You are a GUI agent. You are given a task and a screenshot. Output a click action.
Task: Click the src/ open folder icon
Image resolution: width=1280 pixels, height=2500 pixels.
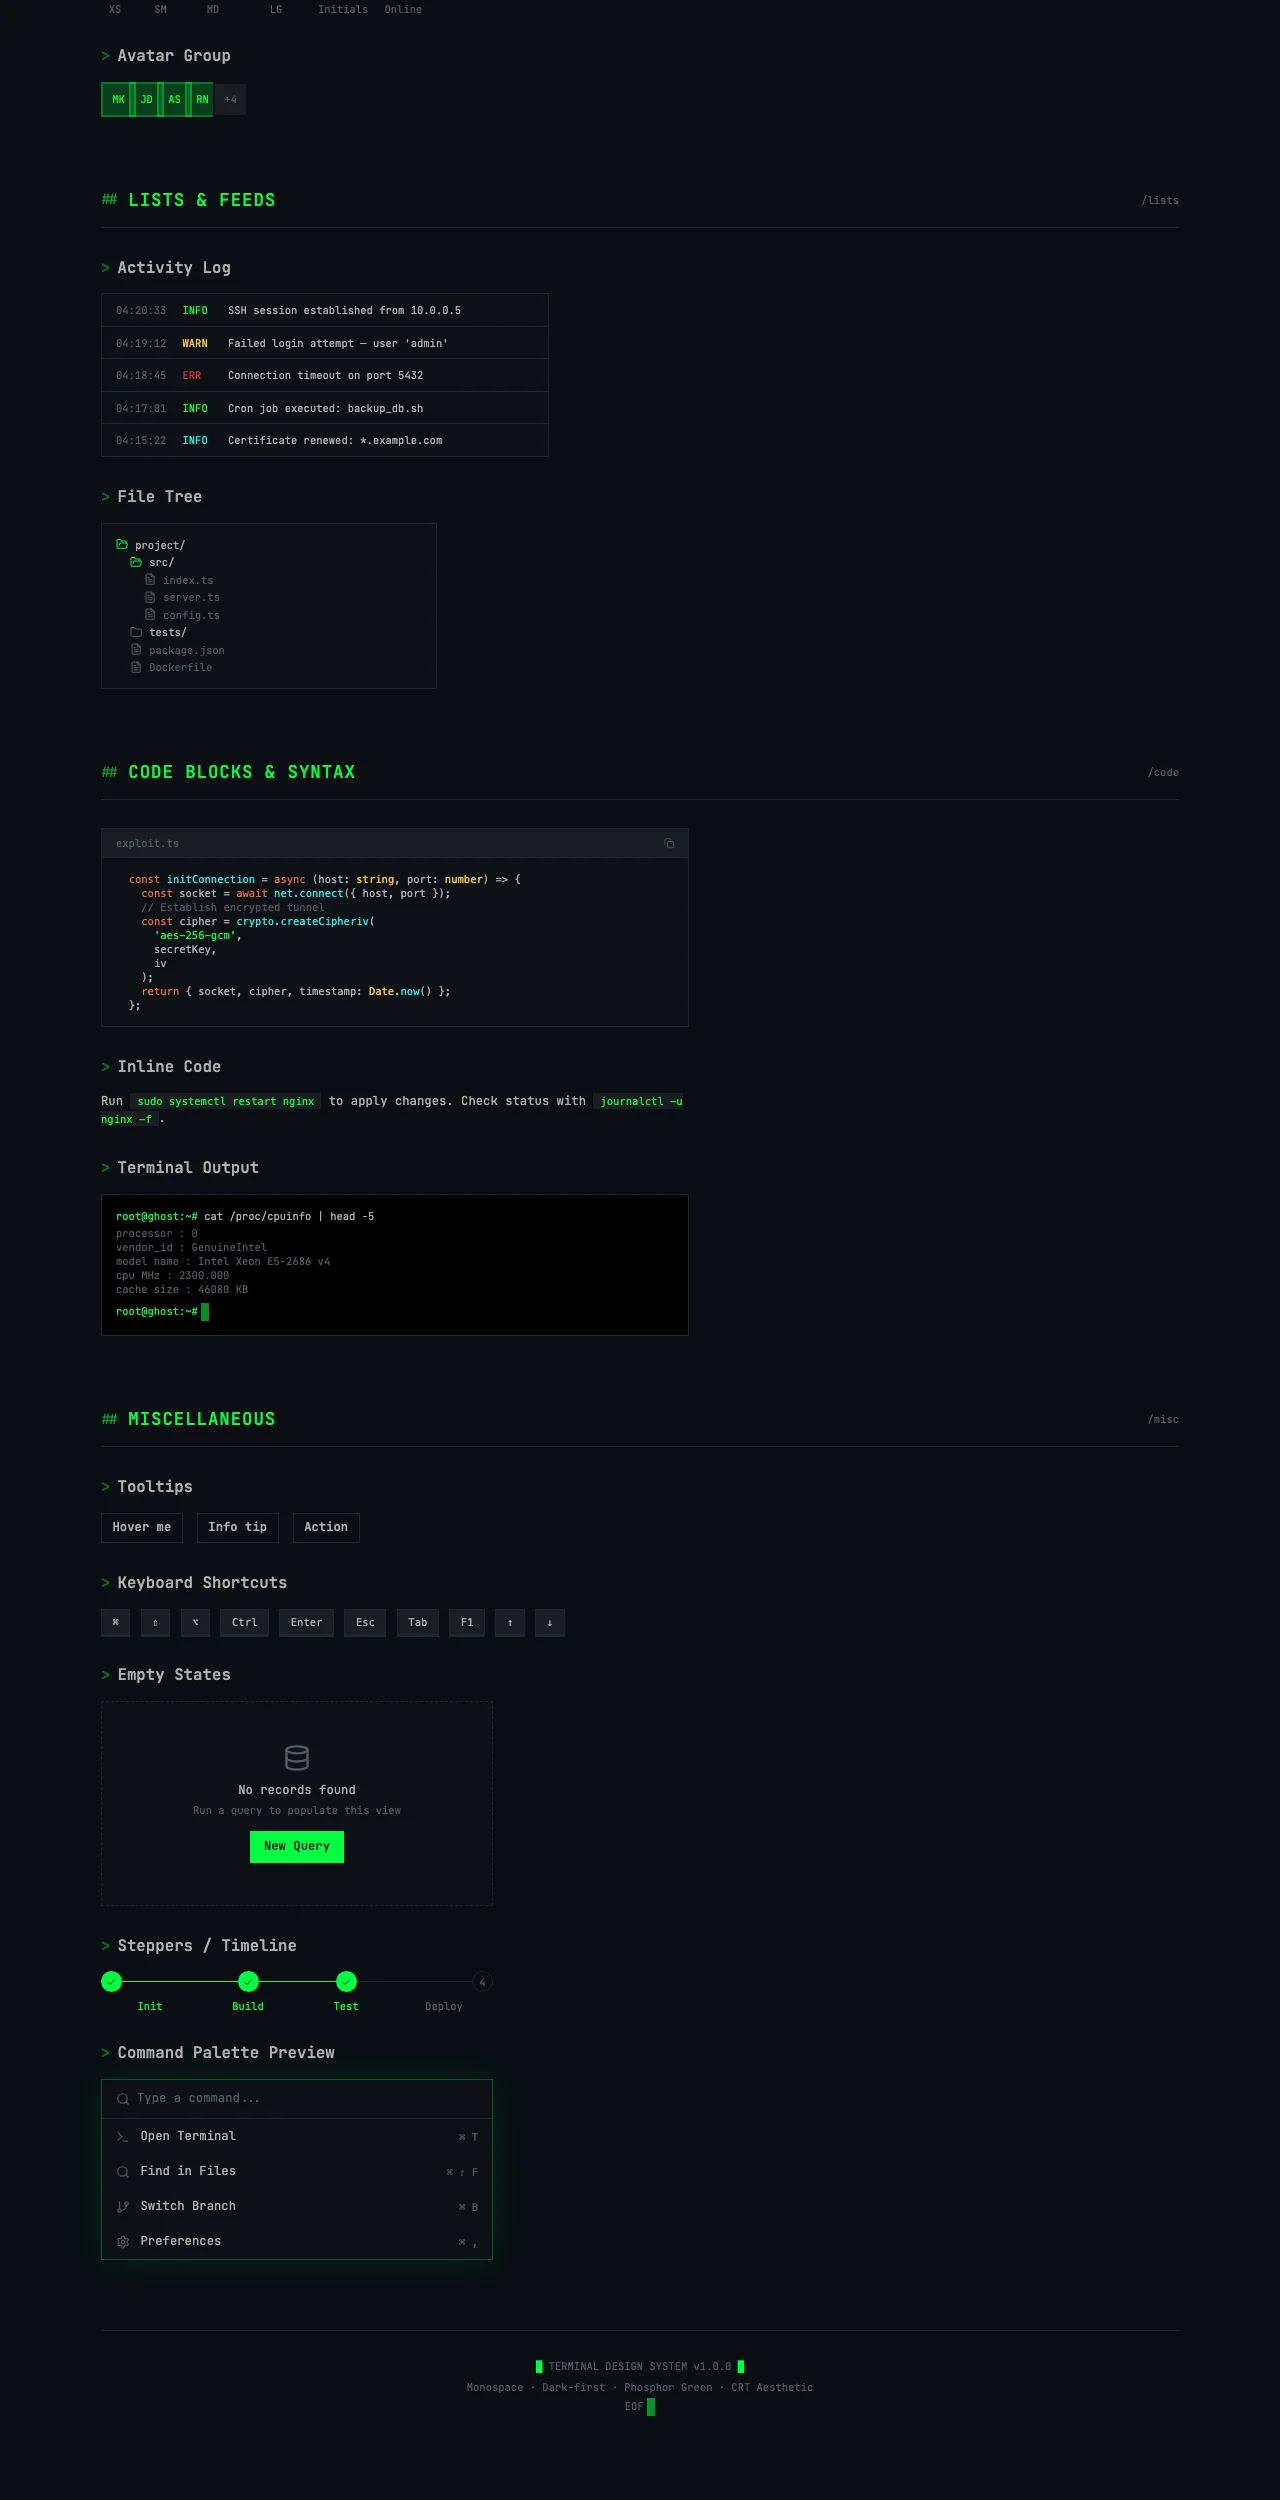(136, 562)
